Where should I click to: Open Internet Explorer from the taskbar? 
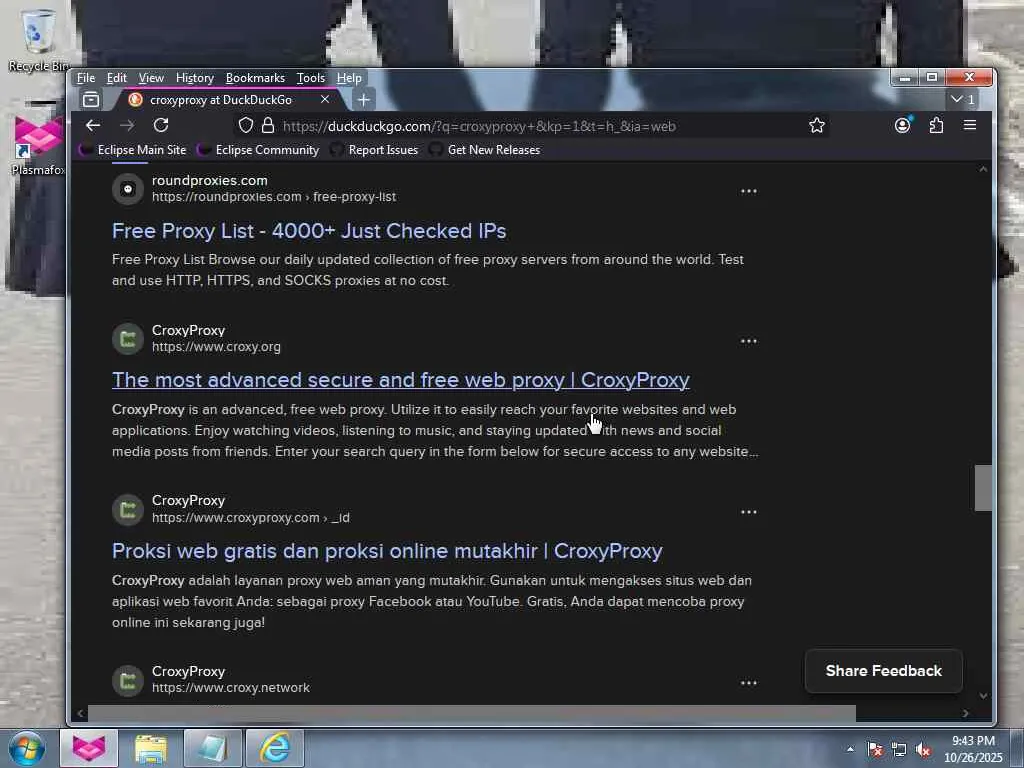275,748
